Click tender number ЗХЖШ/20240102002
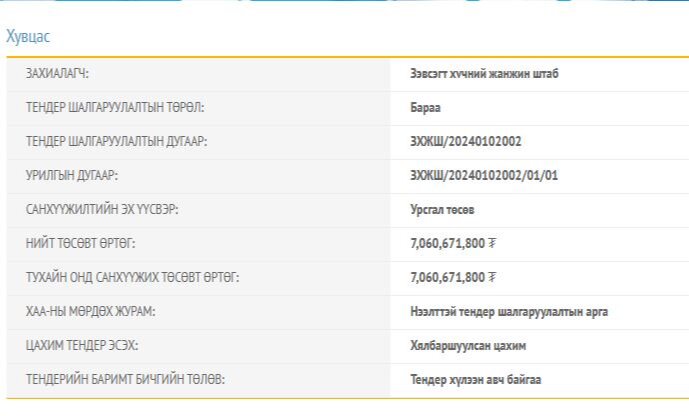 pos(465,142)
